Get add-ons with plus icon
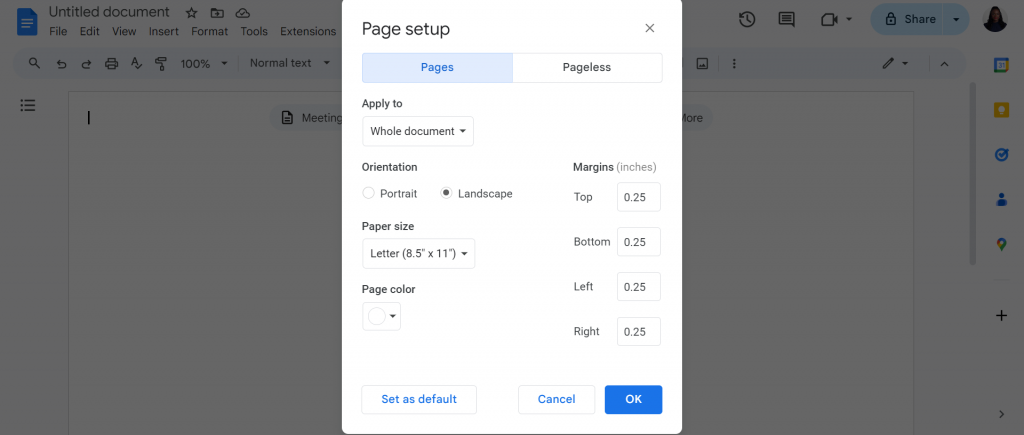The width and height of the screenshot is (1024, 435). point(1001,316)
